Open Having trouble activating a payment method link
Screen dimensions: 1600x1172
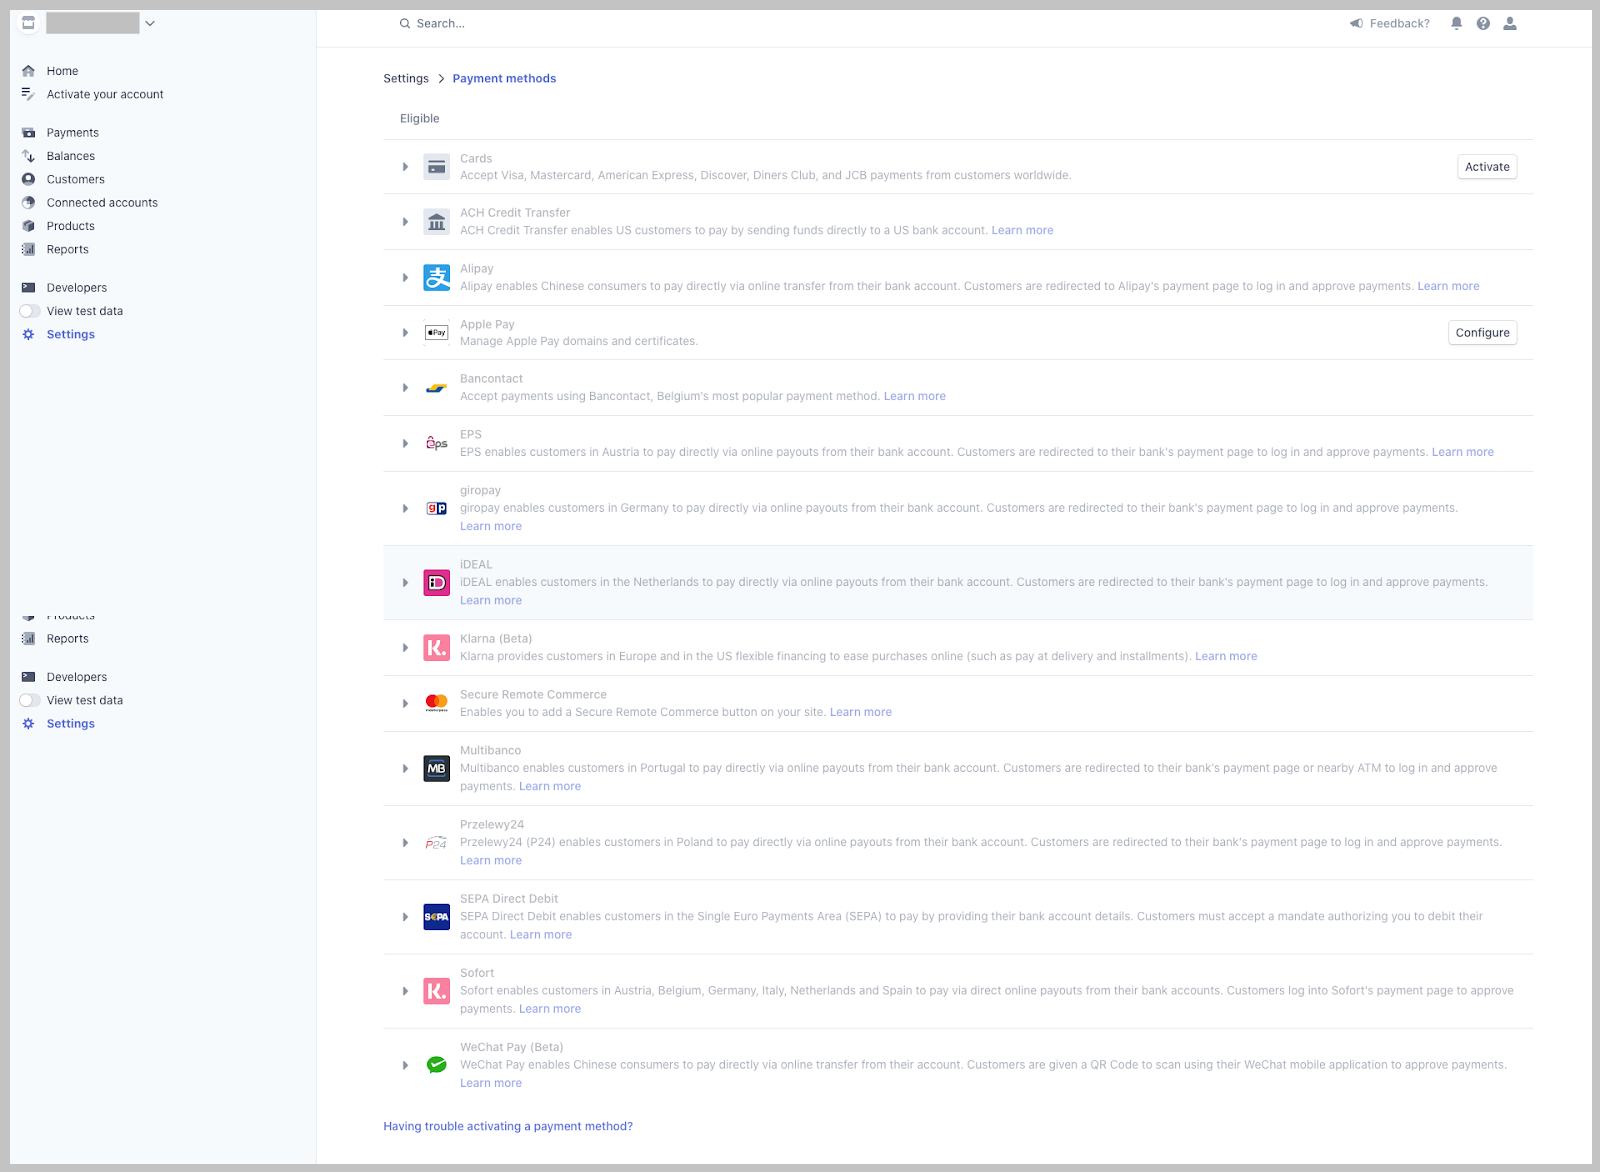508,1126
